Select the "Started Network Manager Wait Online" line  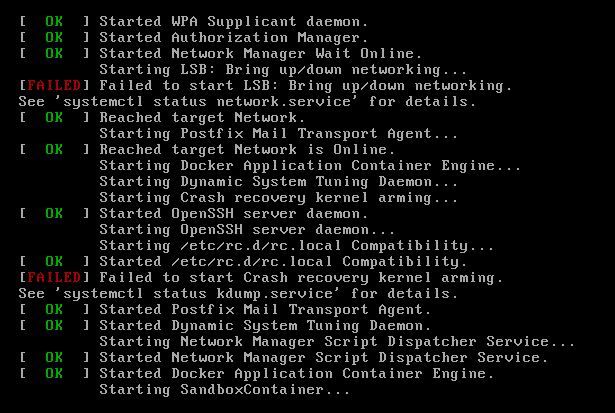(260, 53)
